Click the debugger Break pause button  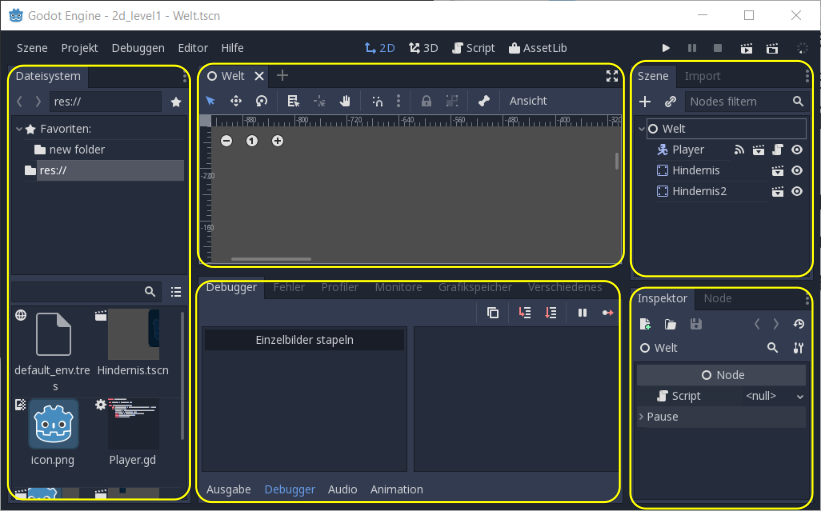(x=582, y=313)
